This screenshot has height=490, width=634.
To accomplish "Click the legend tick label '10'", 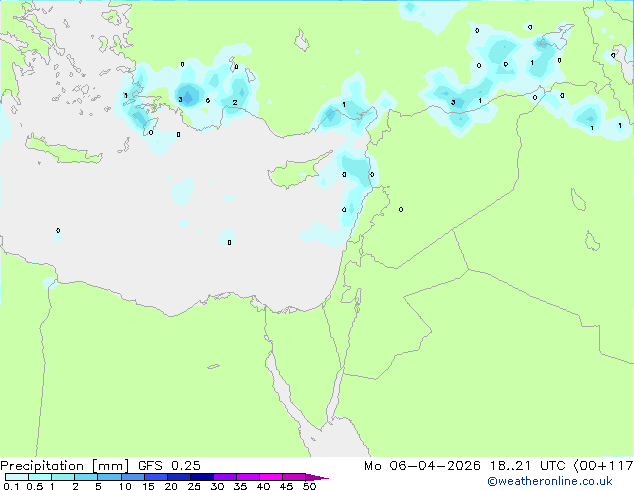I will tap(125, 486).
